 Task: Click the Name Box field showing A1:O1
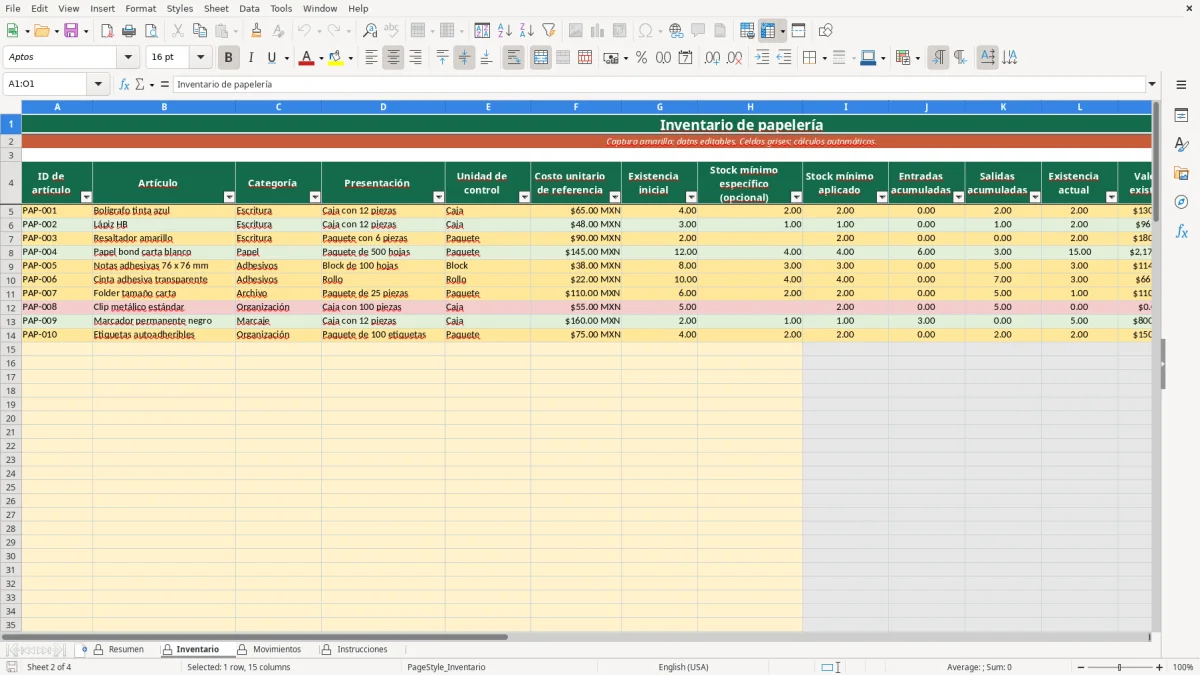click(x=47, y=84)
